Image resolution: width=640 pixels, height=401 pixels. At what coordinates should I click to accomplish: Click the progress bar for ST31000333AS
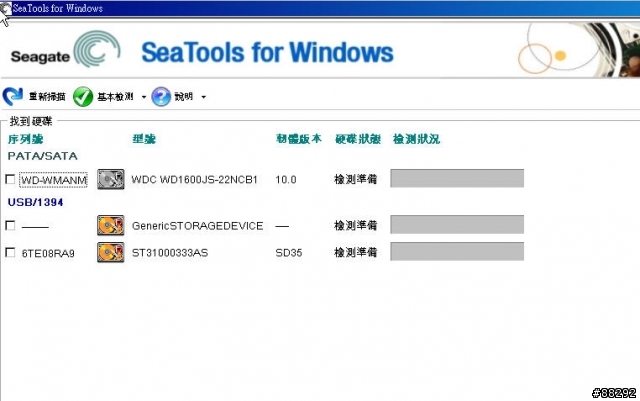[457, 252]
